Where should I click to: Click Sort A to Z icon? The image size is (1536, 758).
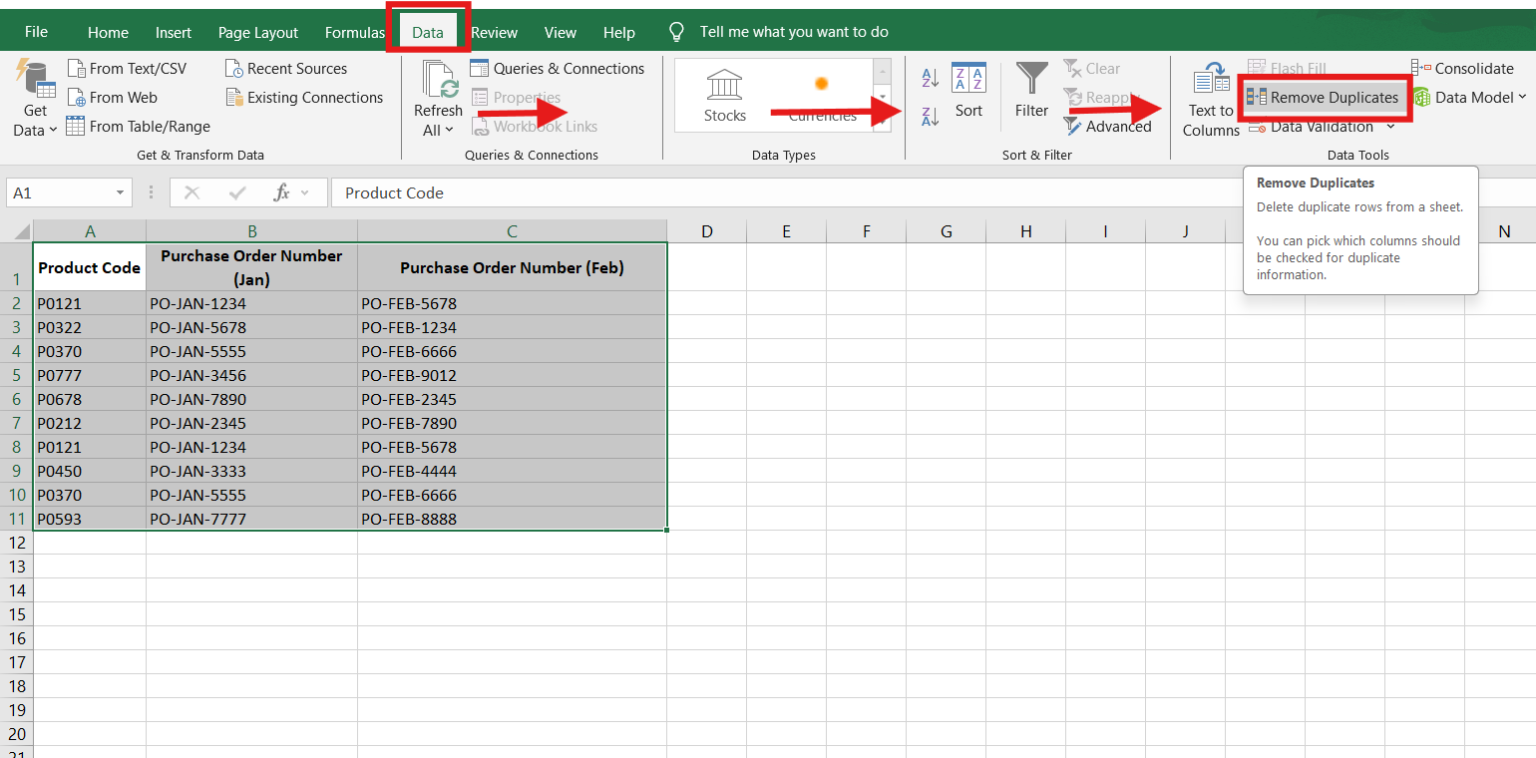click(928, 76)
